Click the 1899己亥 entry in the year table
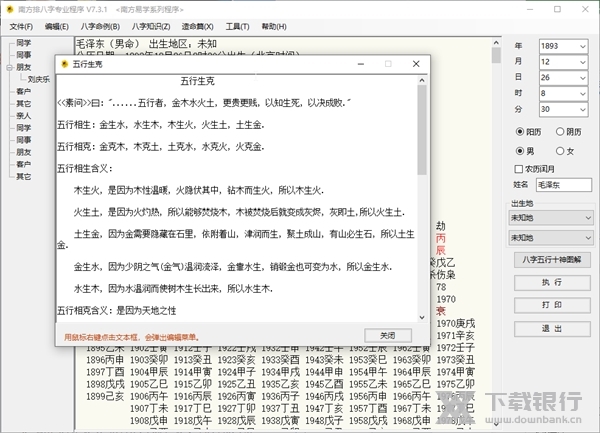 (105, 396)
